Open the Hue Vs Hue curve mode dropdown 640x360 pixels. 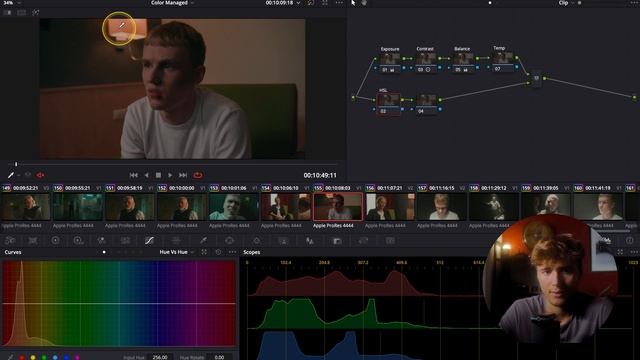tap(177, 252)
